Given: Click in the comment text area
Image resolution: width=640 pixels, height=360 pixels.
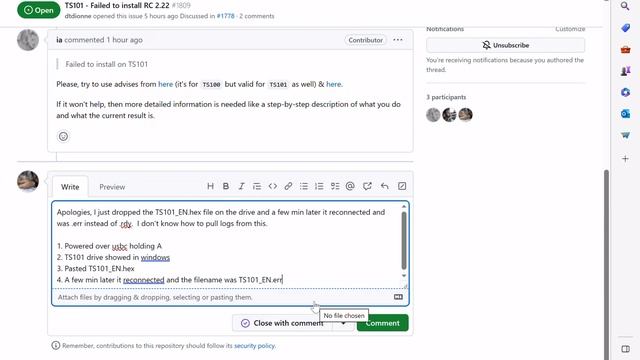Looking at the screenshot, I should click(227, 245).
